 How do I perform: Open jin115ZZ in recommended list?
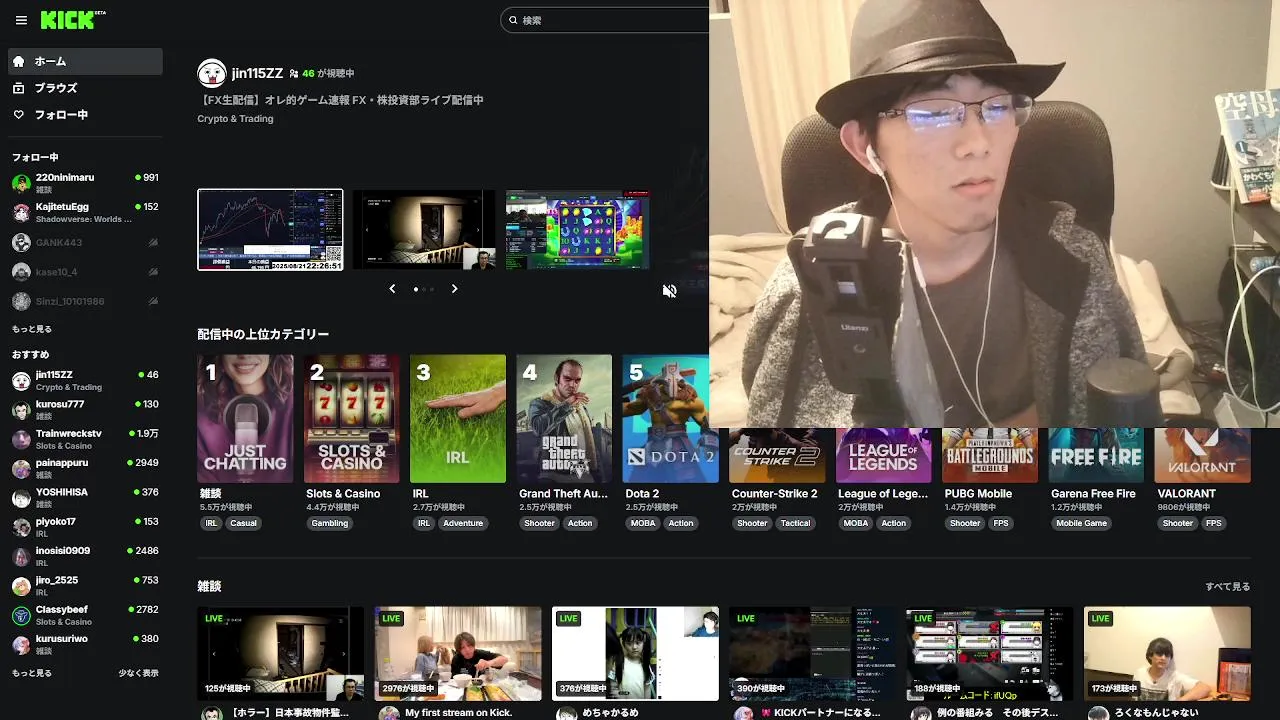tap(85, 380)
